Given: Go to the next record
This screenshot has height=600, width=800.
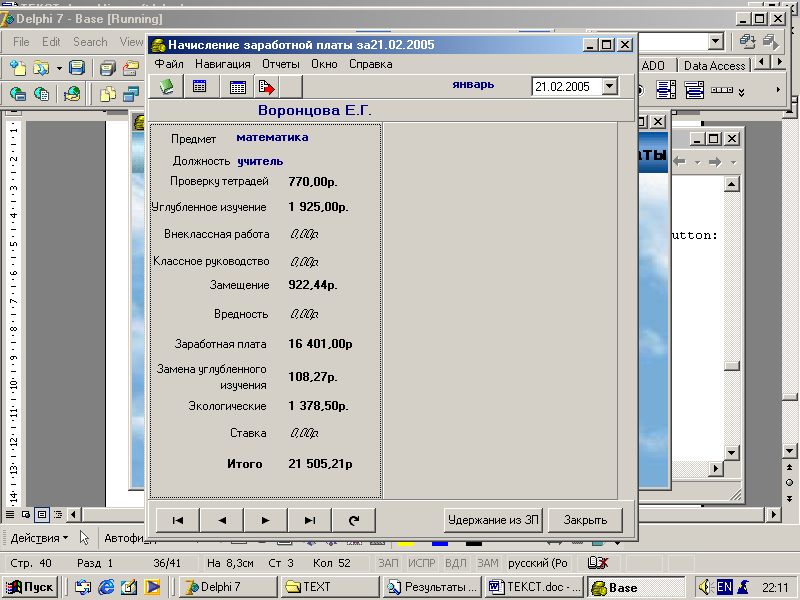Looking at the screenshot, I should pos(265,520).
